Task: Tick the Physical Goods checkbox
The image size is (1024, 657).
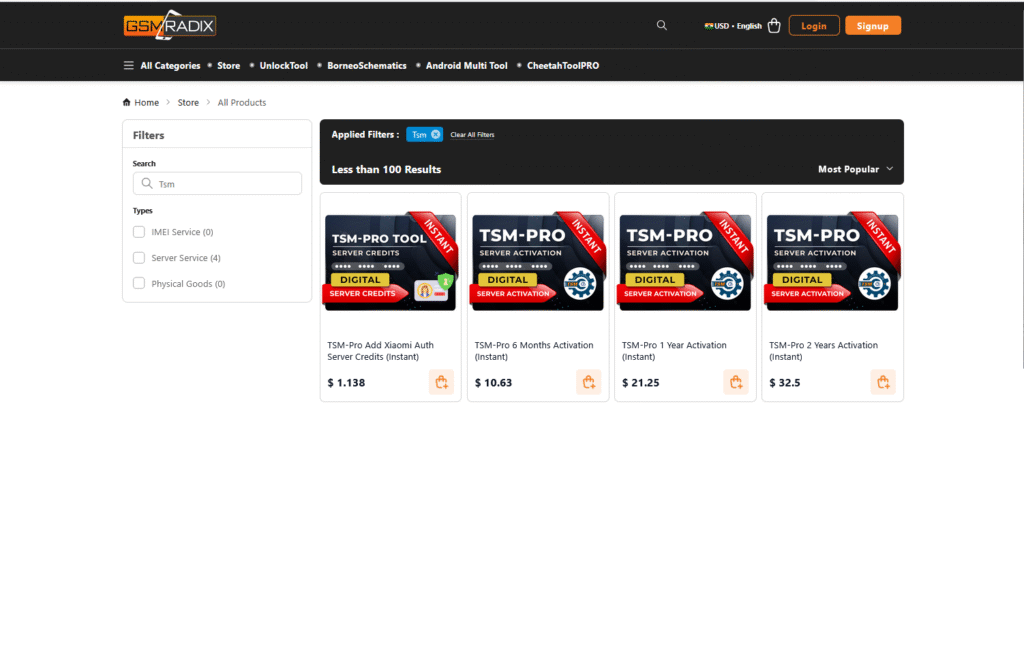Action: tap(139, 284)
